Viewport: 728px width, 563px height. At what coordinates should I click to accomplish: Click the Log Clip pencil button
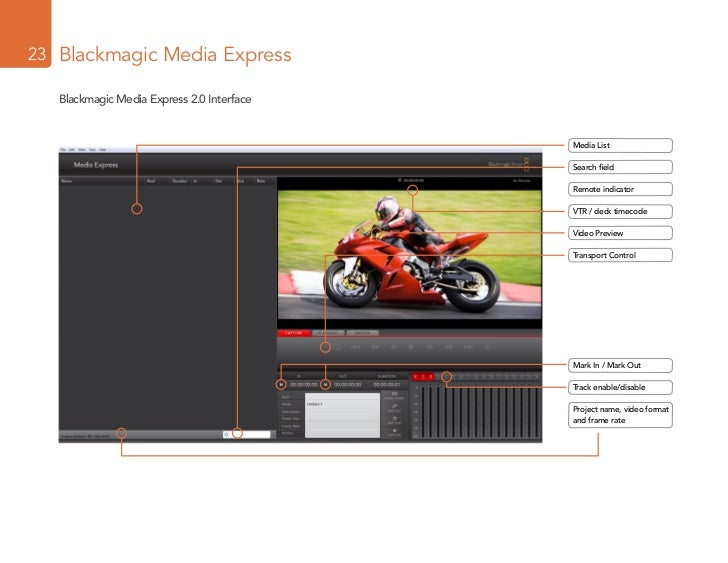click(x=394, y=408)
